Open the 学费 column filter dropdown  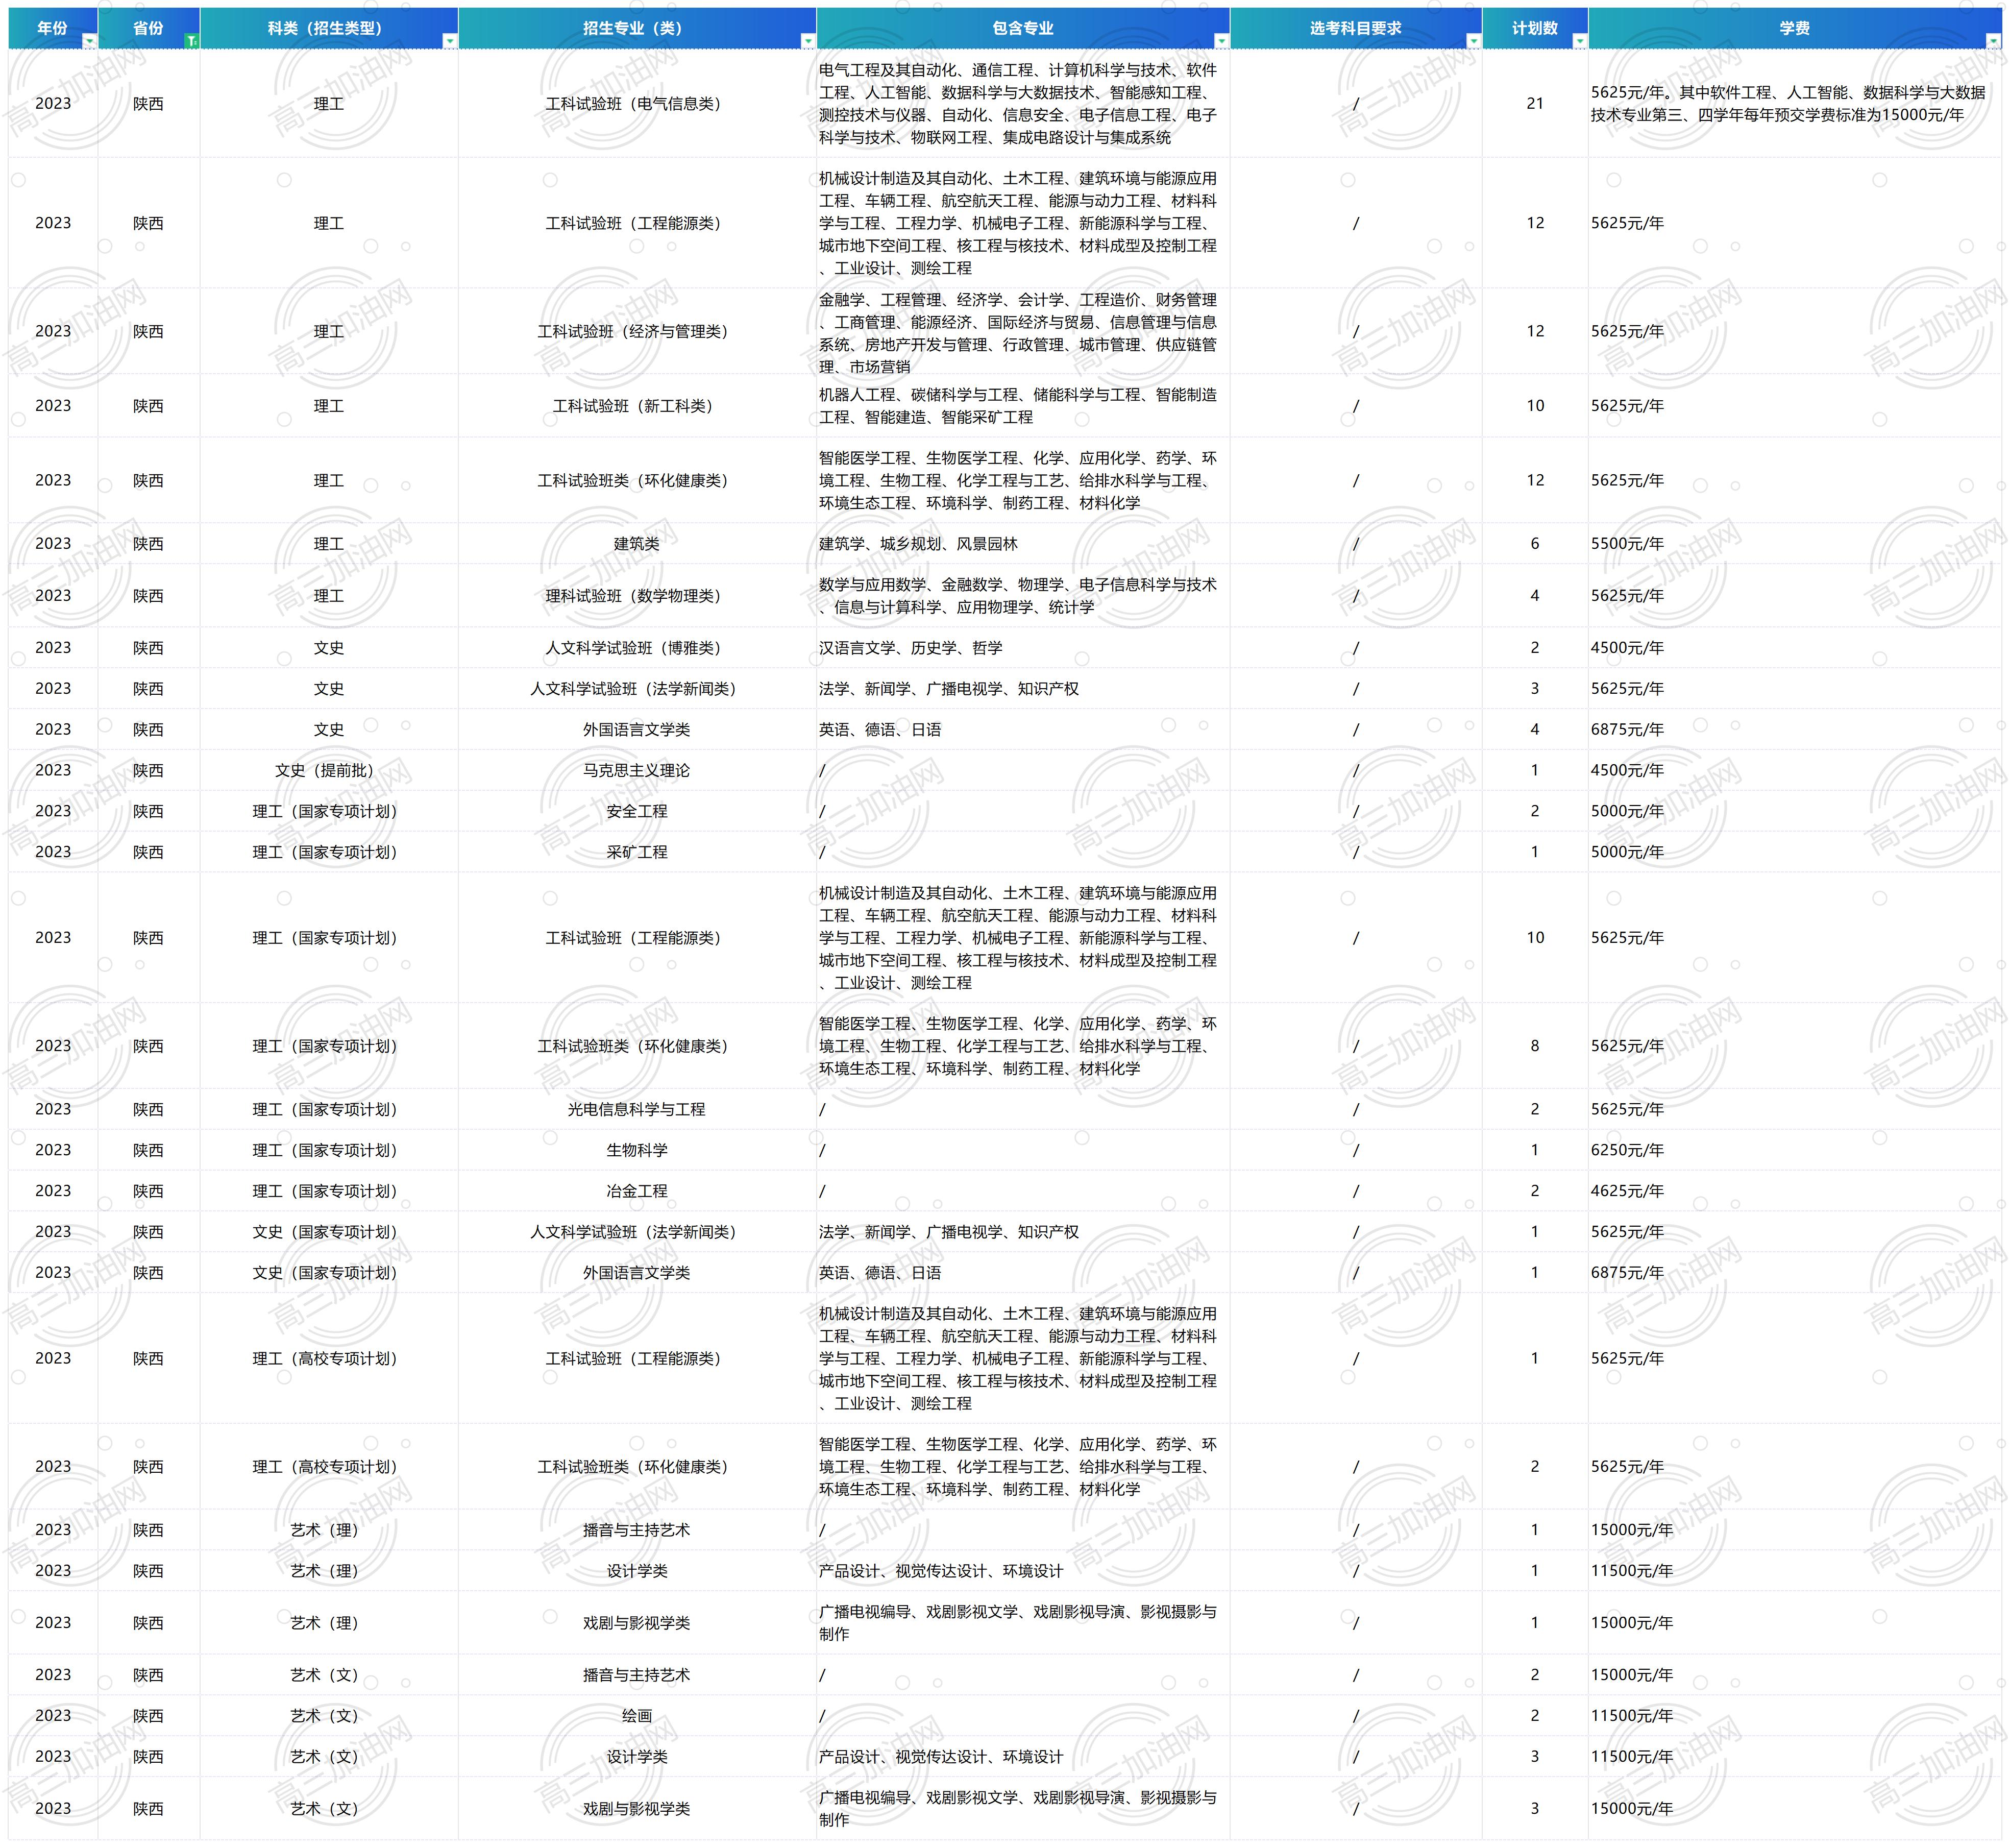[x=1993, y=41]
